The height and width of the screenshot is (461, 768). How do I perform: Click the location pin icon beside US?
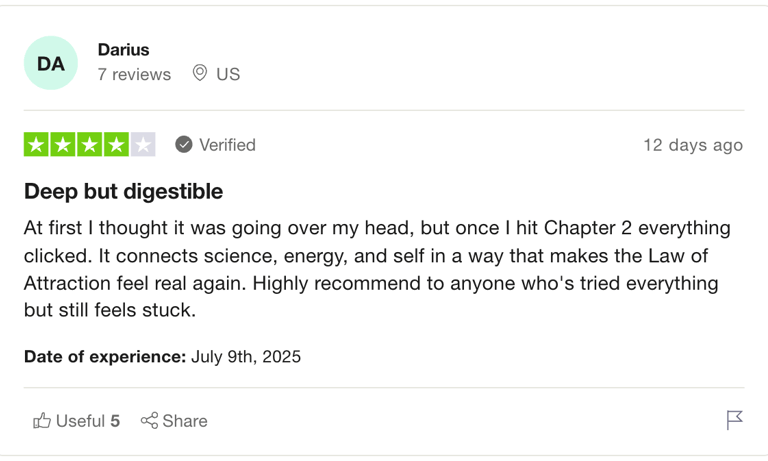tap(200, 73)
